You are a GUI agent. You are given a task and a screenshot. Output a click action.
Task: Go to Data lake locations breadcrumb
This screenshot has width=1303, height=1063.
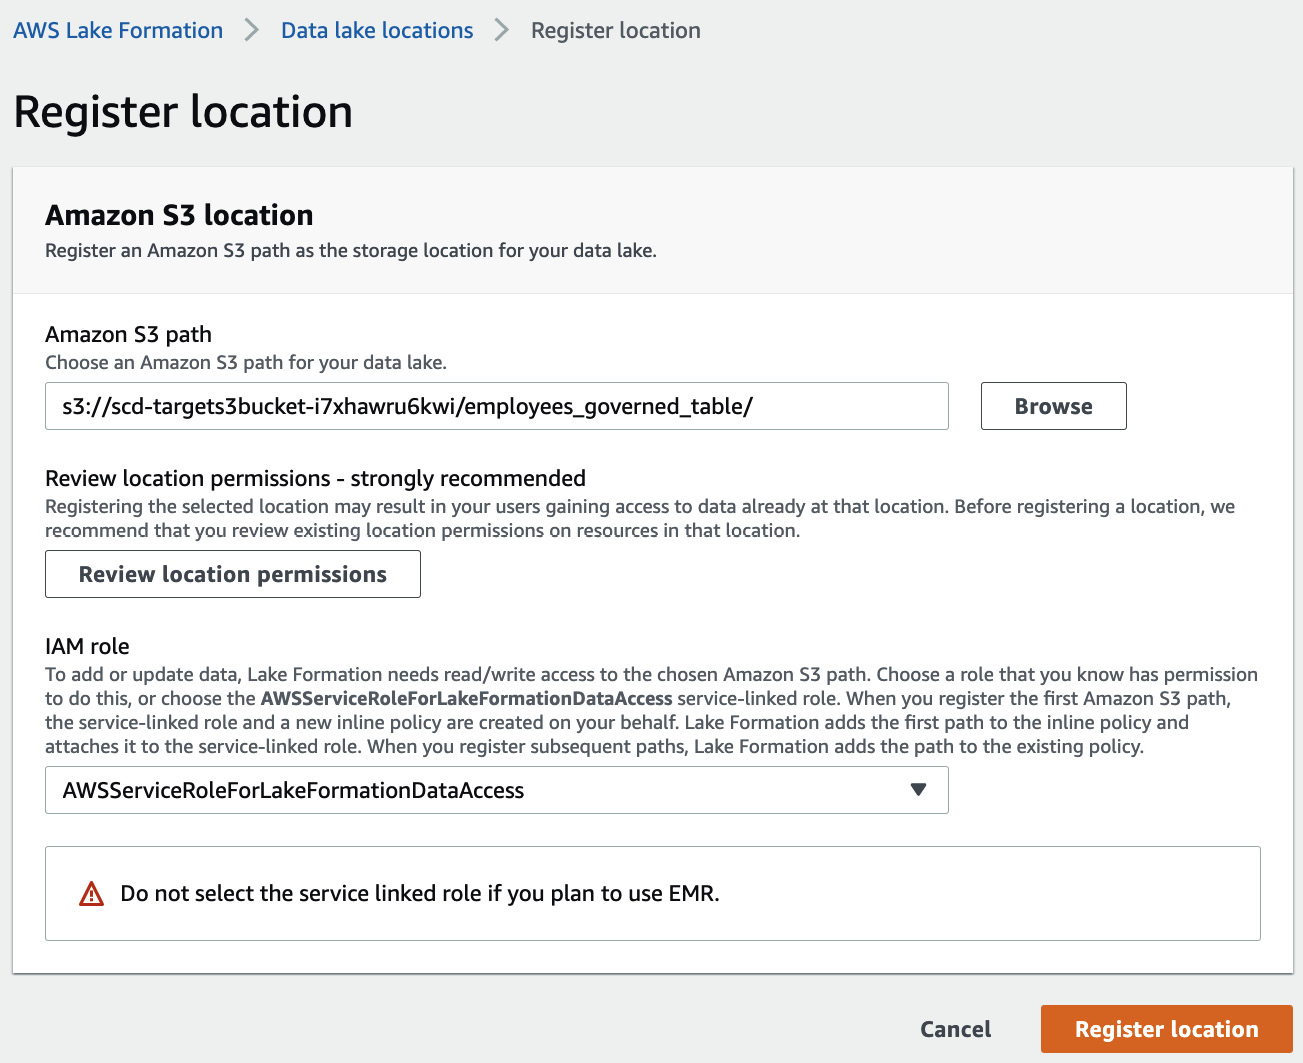pos(377,30)
